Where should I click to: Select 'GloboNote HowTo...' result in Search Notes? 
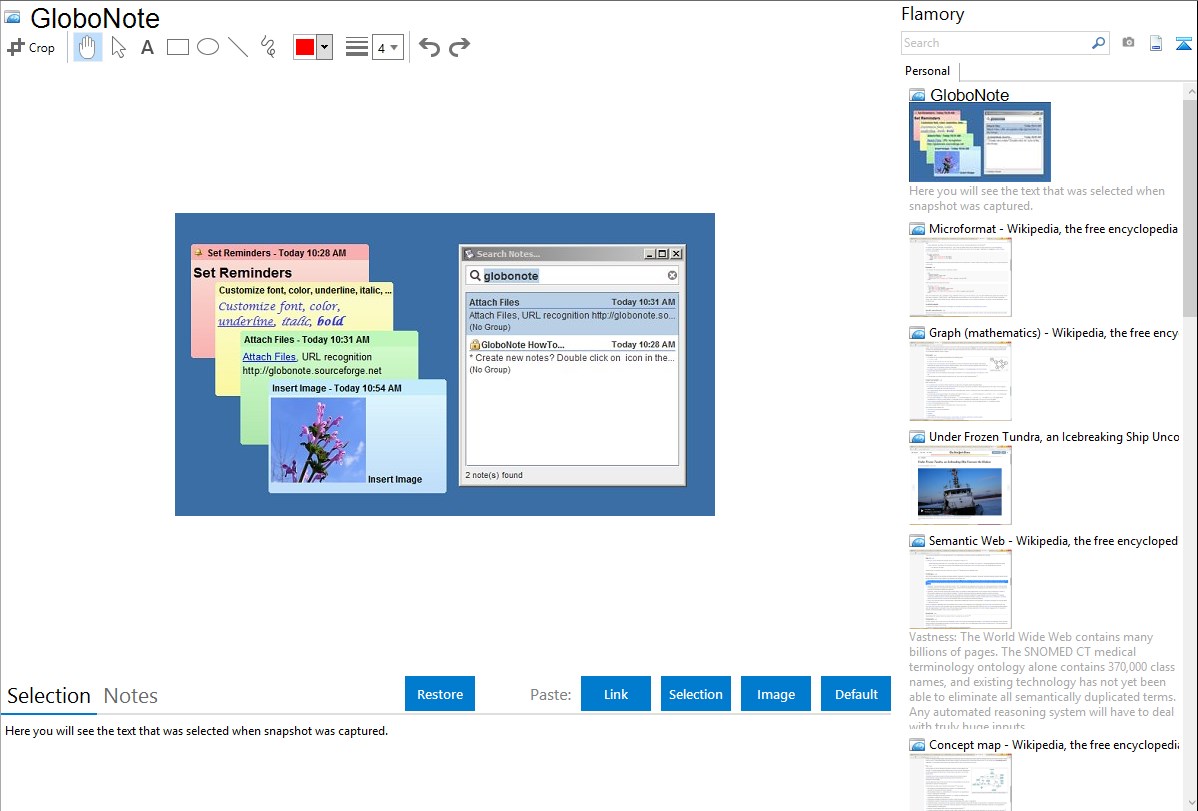click(x=571, y=357)
